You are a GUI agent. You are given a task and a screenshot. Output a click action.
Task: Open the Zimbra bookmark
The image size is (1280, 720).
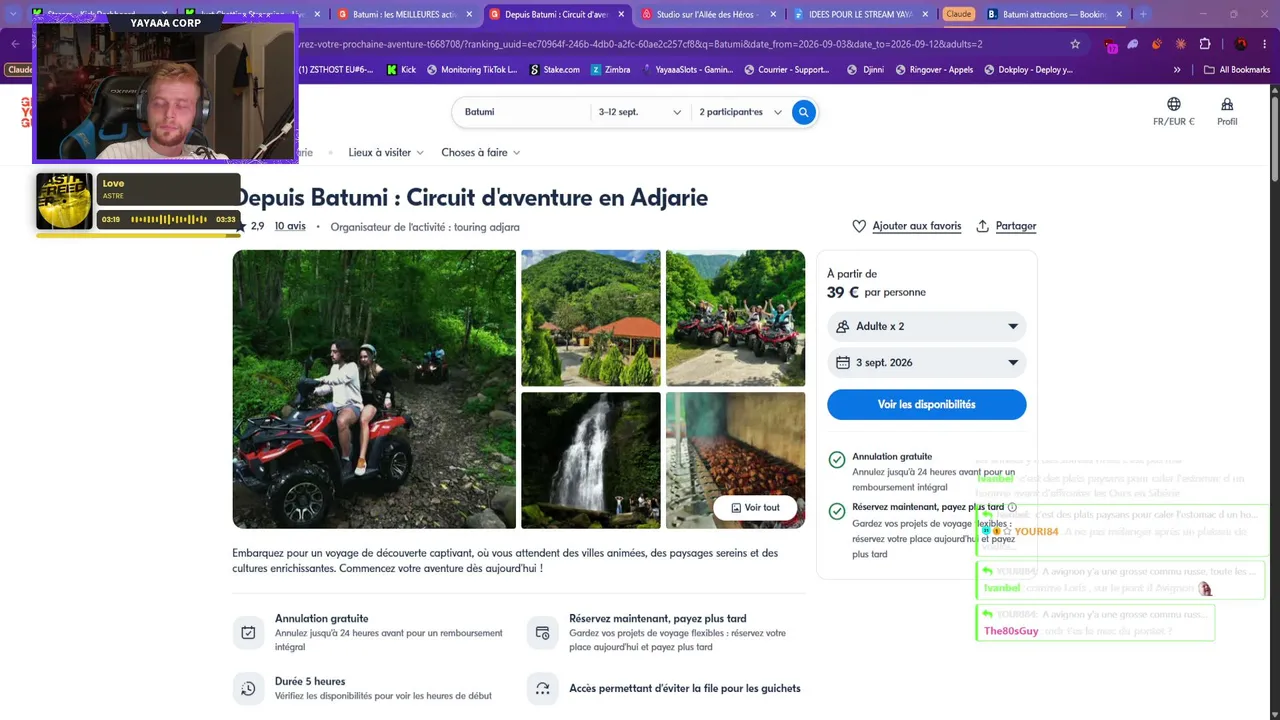pyautogui.click(x=610, y=70)
